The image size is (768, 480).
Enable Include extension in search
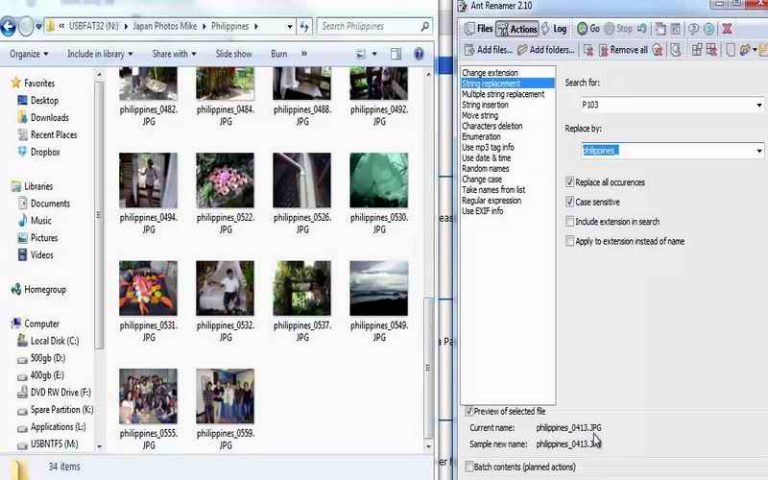[570, 222]
